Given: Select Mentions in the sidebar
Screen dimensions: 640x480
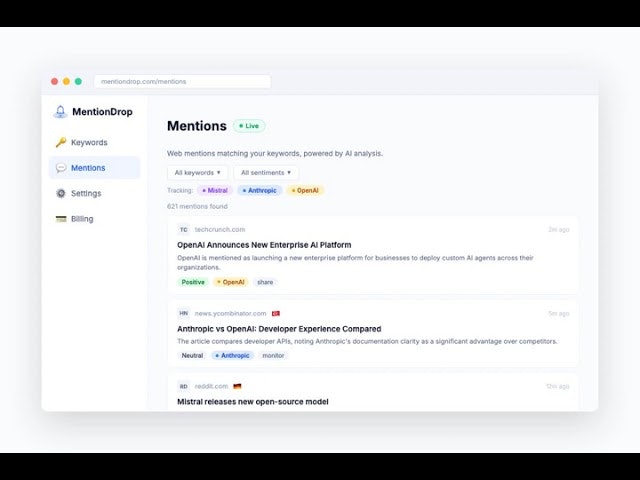Looking at the screenshot, I should [94, 168].
